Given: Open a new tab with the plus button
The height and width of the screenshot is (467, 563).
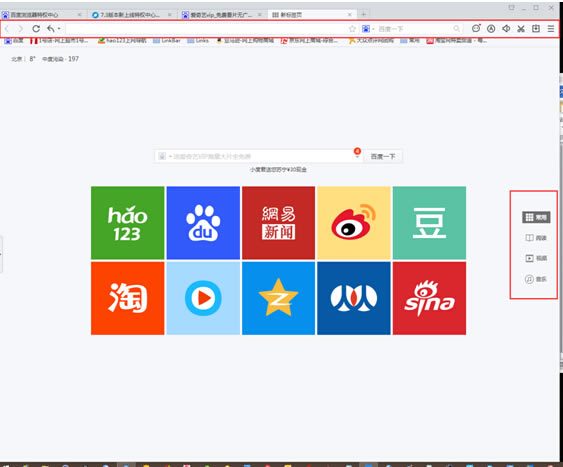Looking at the screenshot, I should click(x=363, y=14).
